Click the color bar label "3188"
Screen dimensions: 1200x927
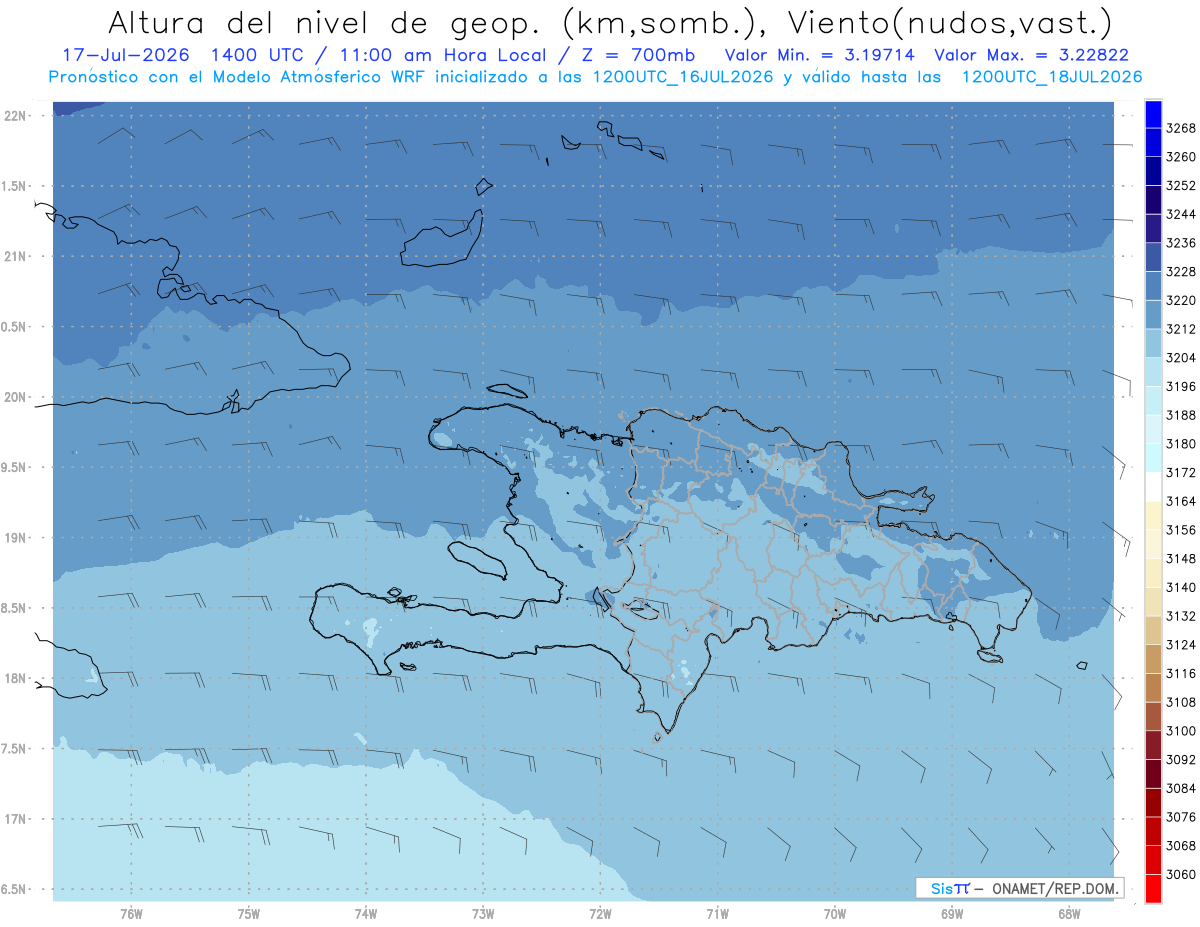(1181, 415)
